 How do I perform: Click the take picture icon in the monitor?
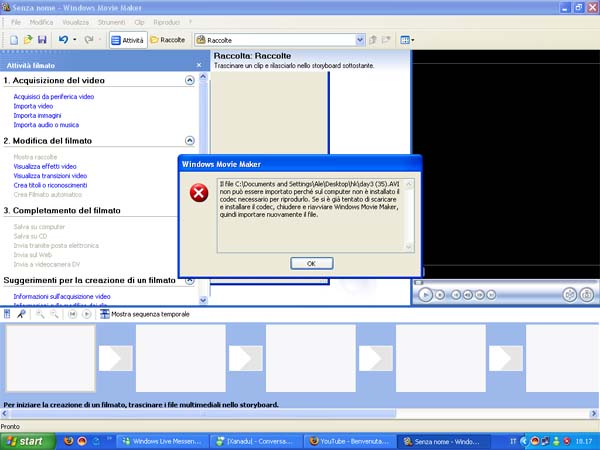pyautogui.click(x=587, y=295)
